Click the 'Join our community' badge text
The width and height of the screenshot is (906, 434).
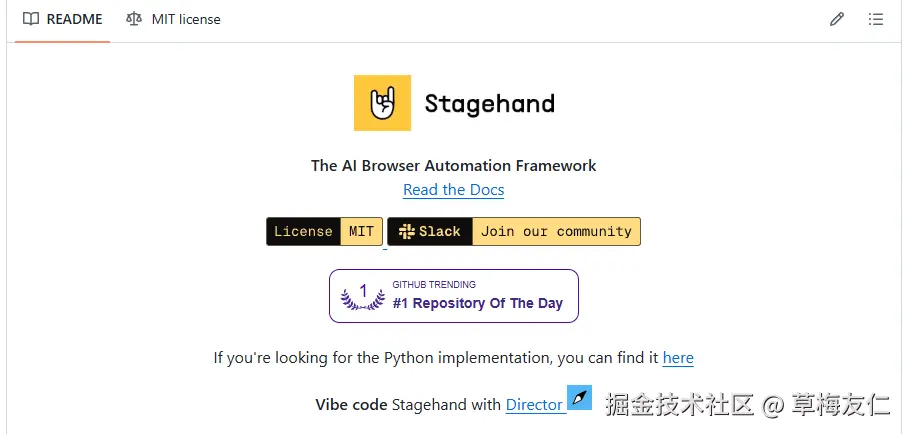[x=556, y=232]
